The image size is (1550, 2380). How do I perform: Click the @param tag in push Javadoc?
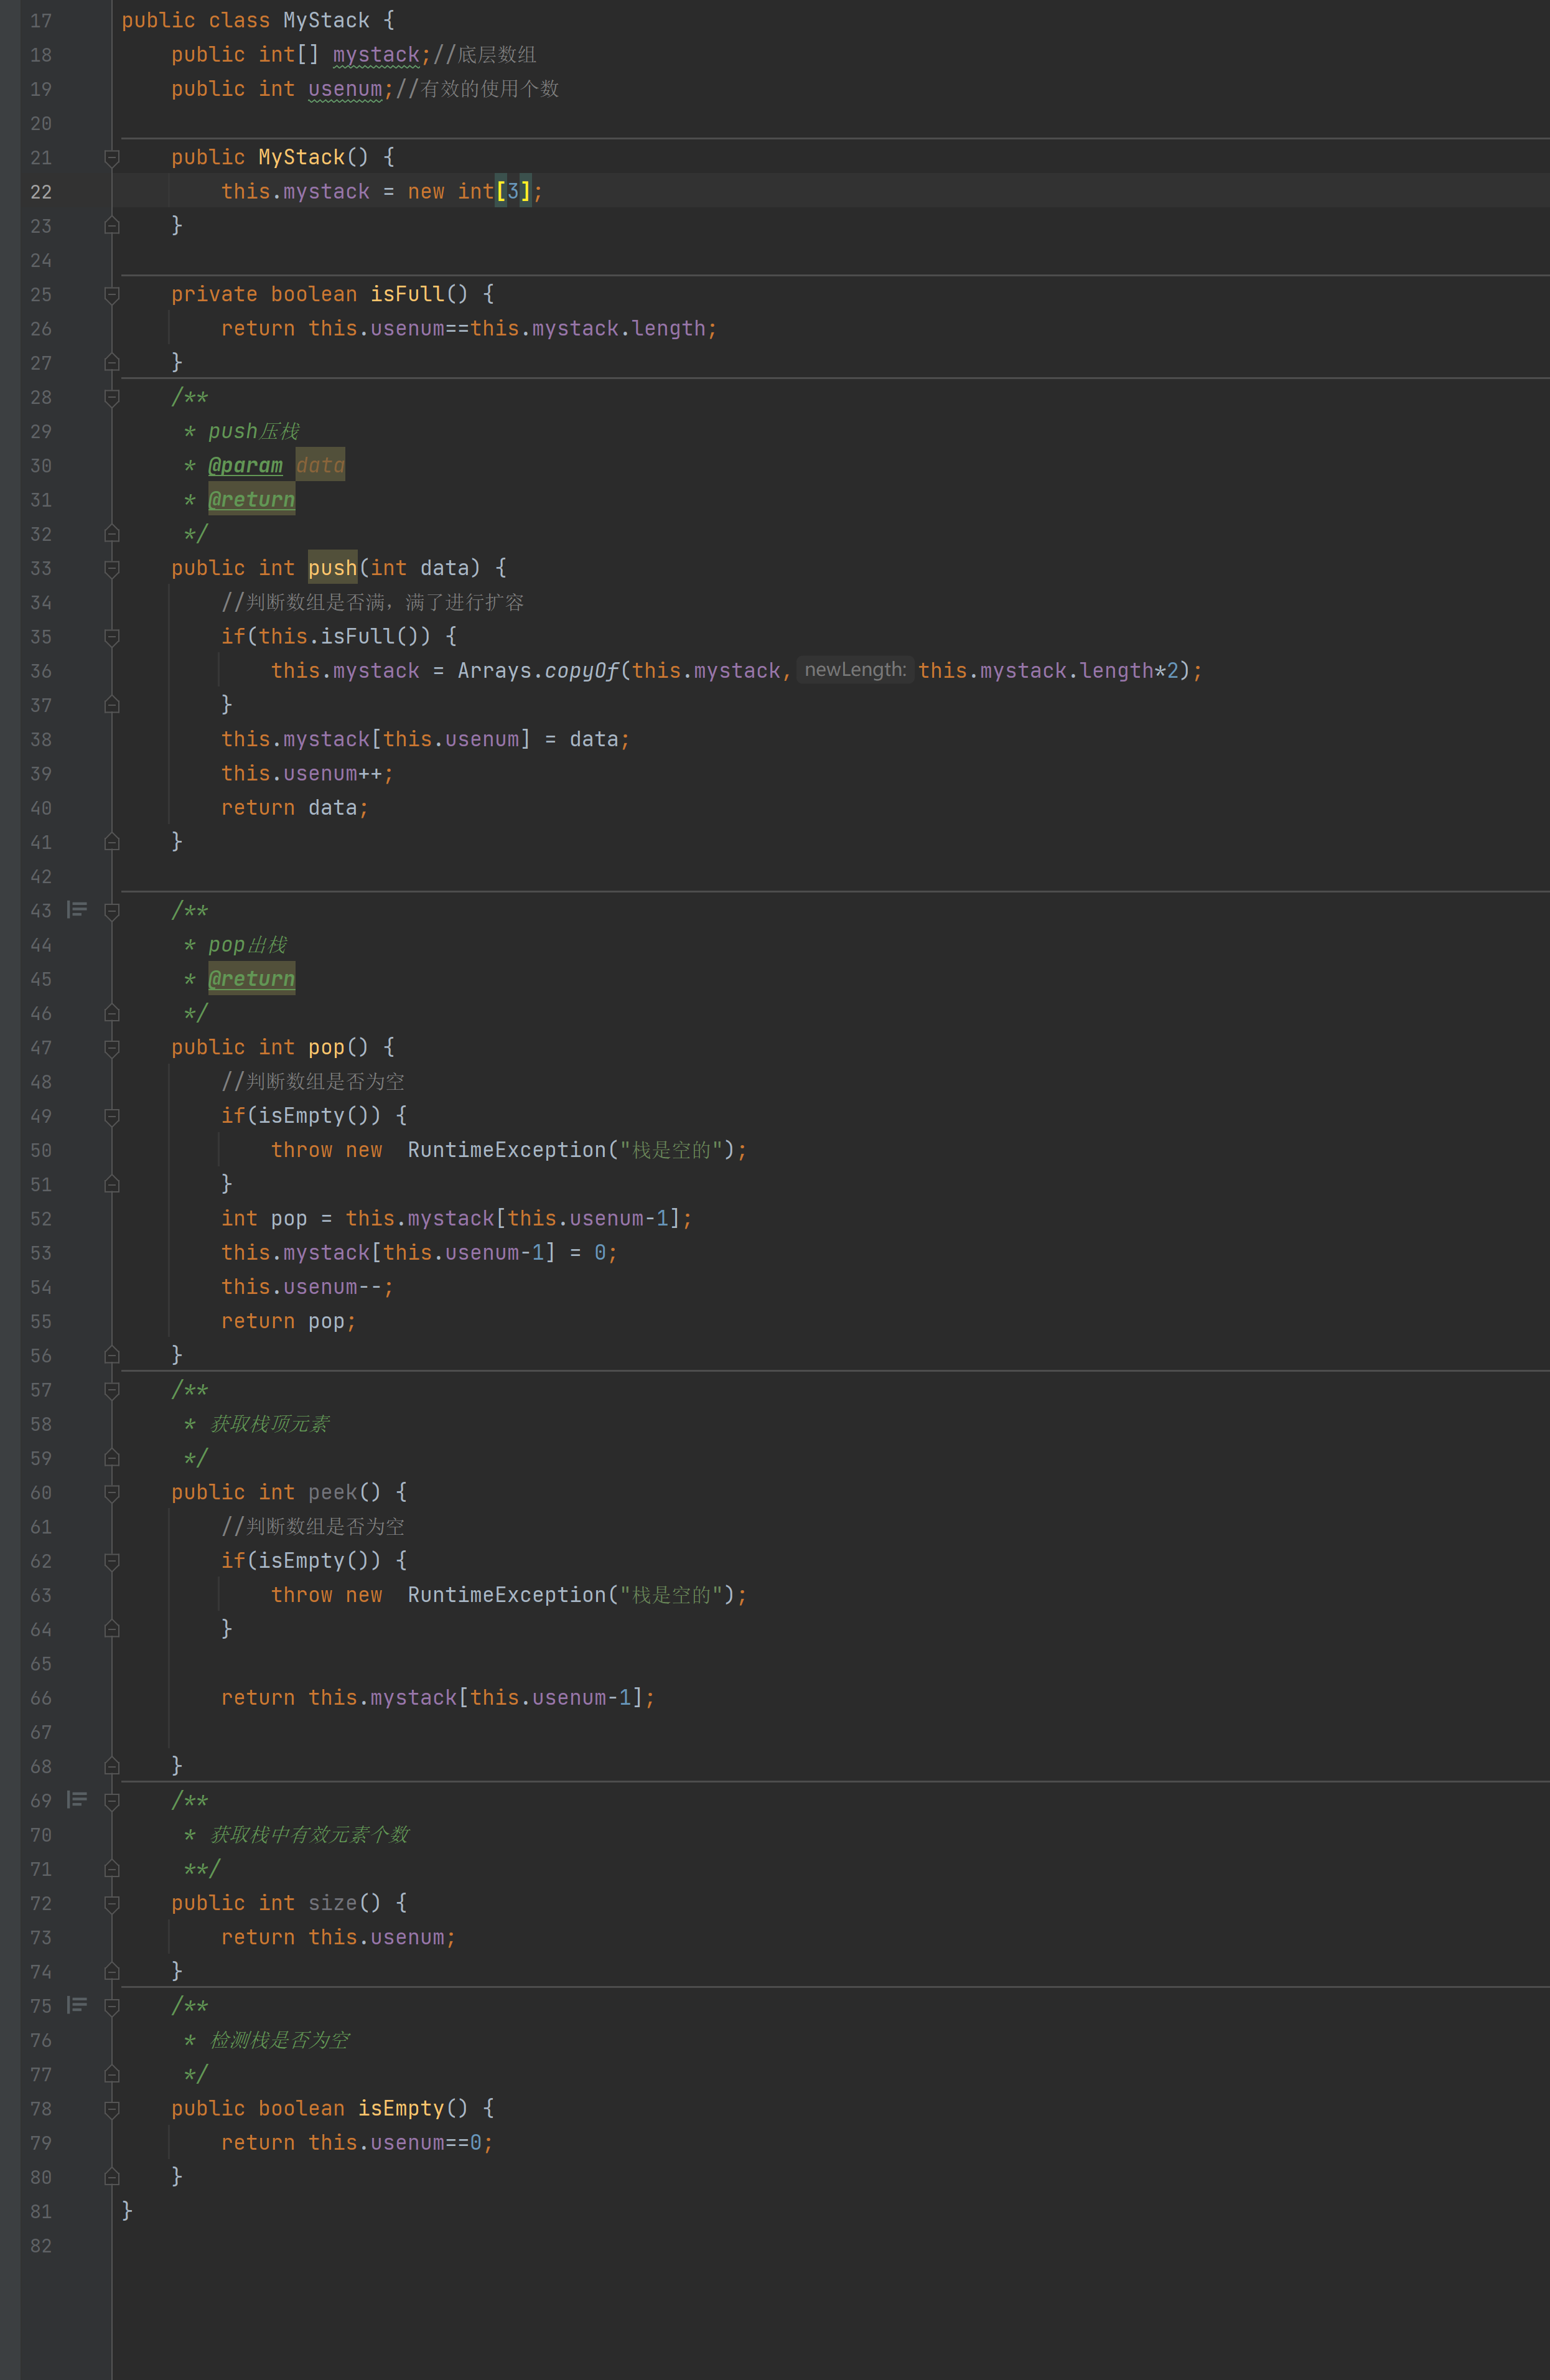click(245, 465)
